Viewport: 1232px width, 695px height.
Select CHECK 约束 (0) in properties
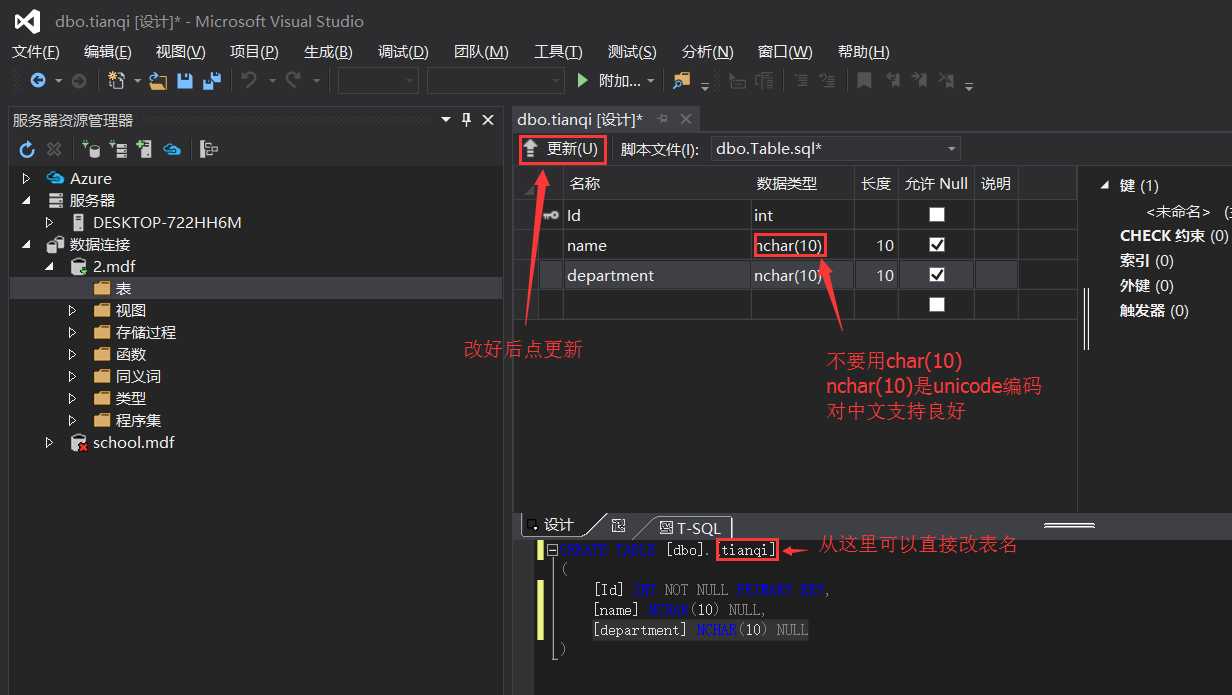coord(1173,236)
